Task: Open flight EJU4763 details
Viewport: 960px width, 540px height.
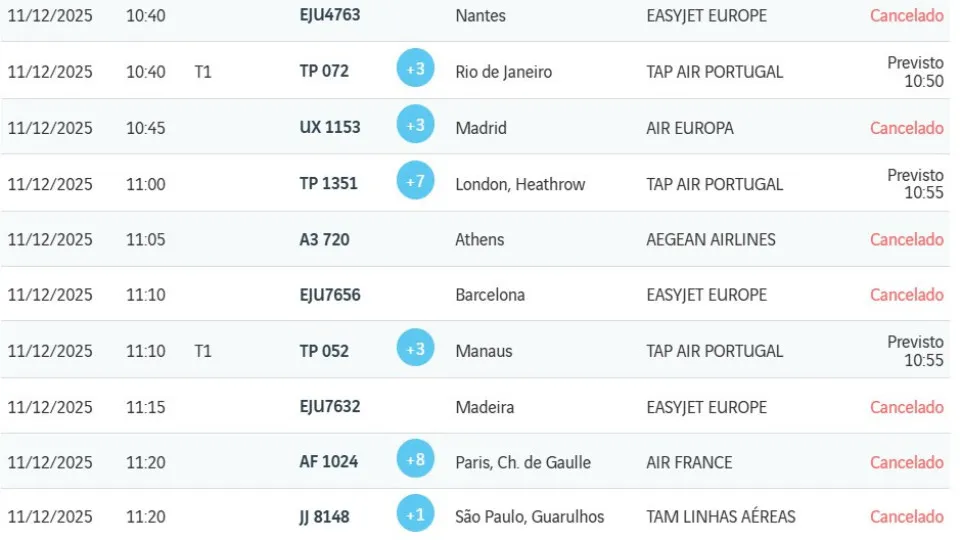Action: 330,16
